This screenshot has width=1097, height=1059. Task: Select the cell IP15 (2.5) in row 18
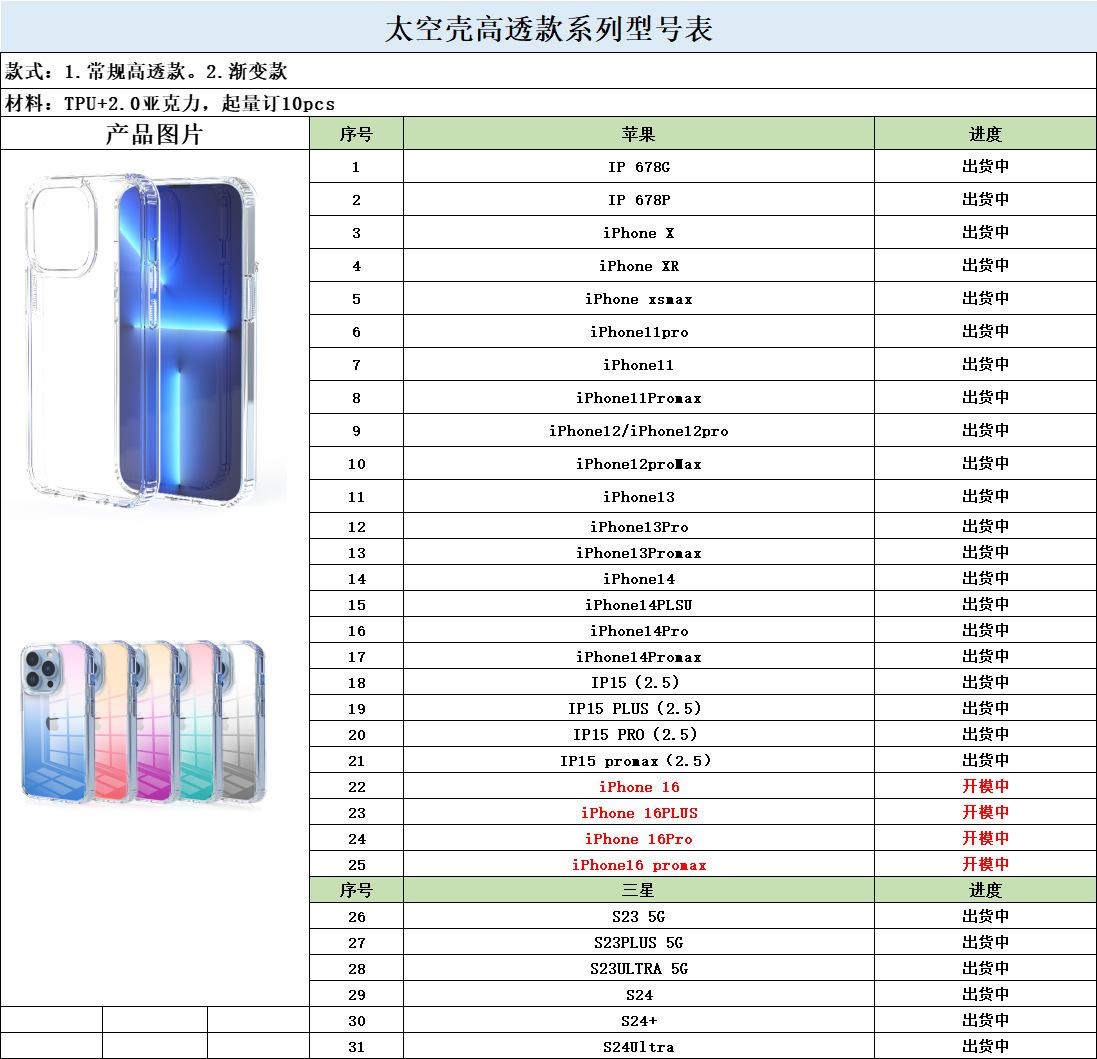click(639, 682)
